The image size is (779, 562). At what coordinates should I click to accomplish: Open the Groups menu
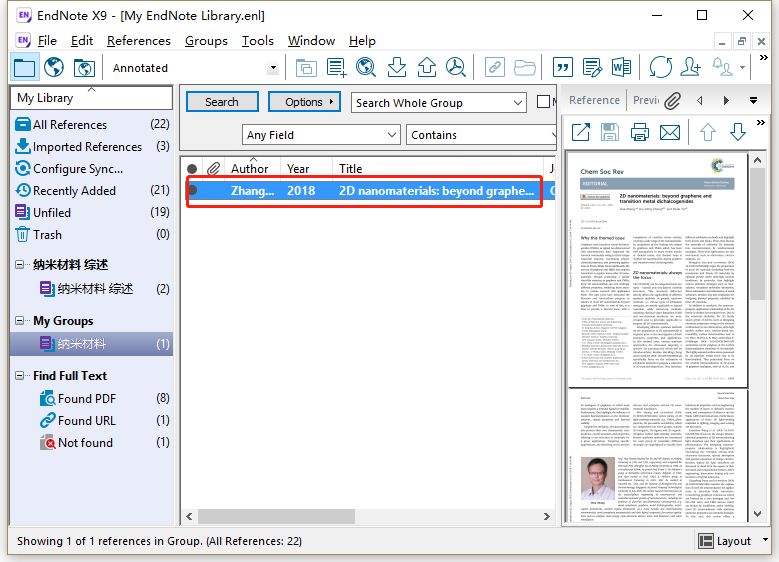coord(206,41)
